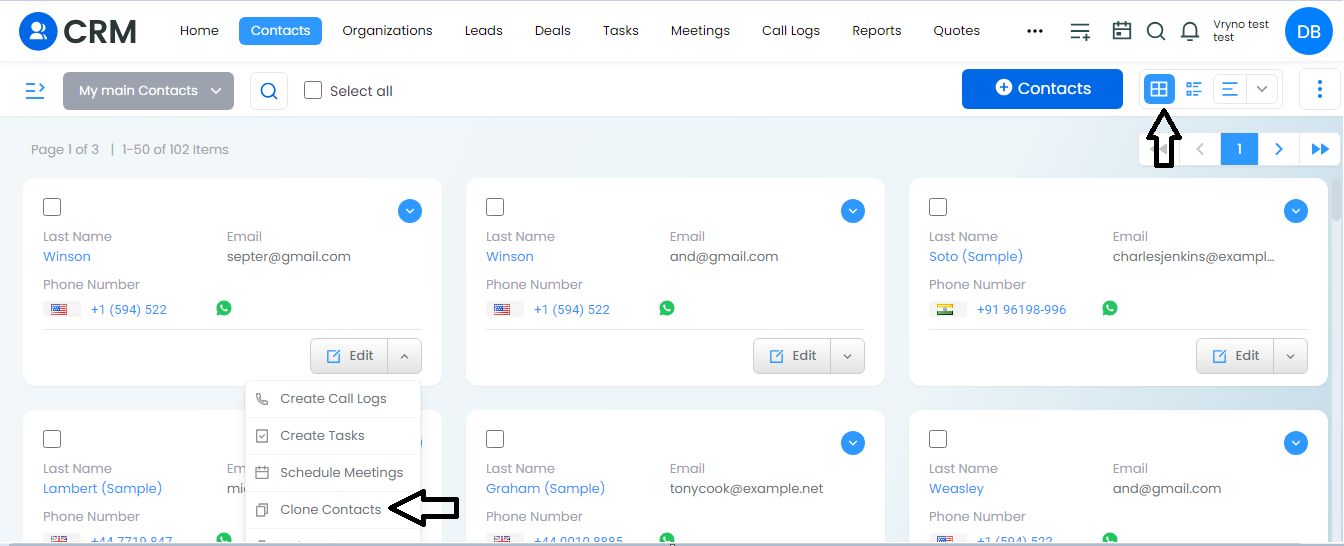Open the vertical three-dot options menu

pos(1320,89)
